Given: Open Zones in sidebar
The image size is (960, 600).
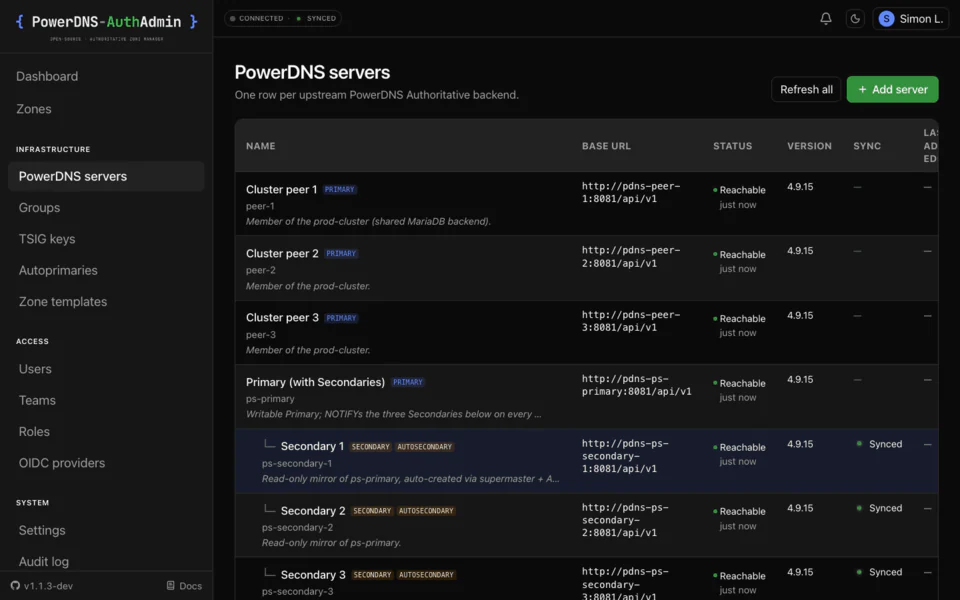Looking at the screenshot, I should coord(34,109).
